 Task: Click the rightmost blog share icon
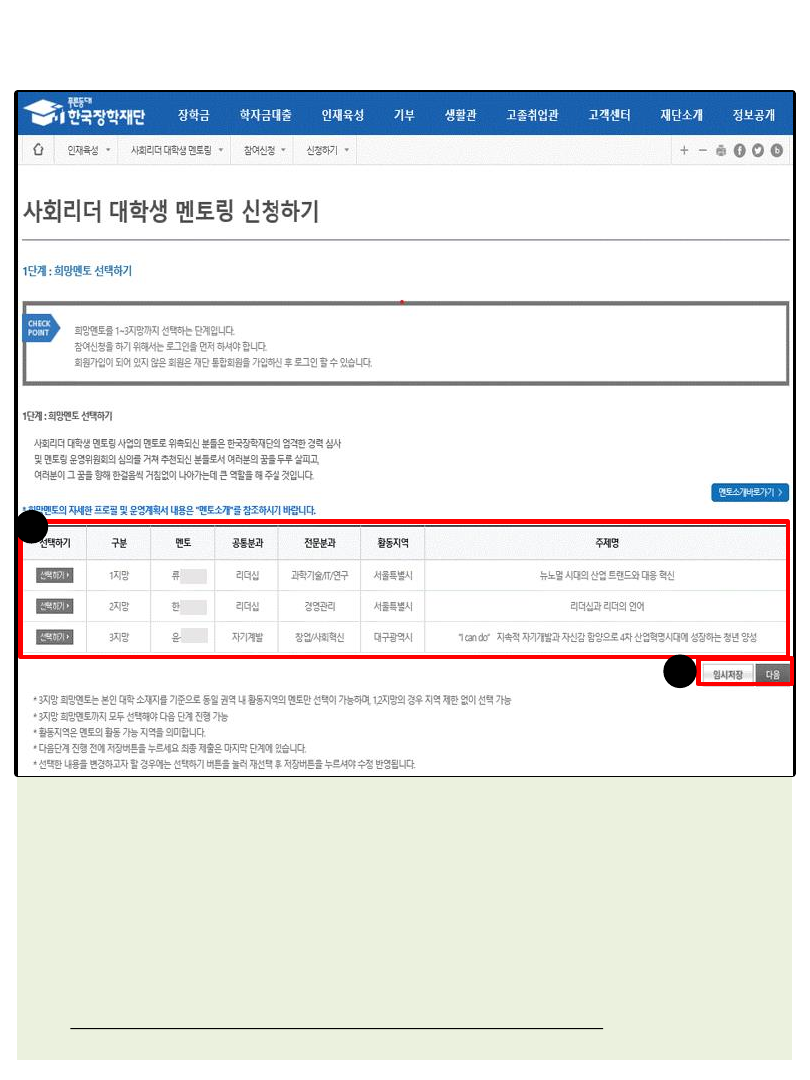(777, 151)
